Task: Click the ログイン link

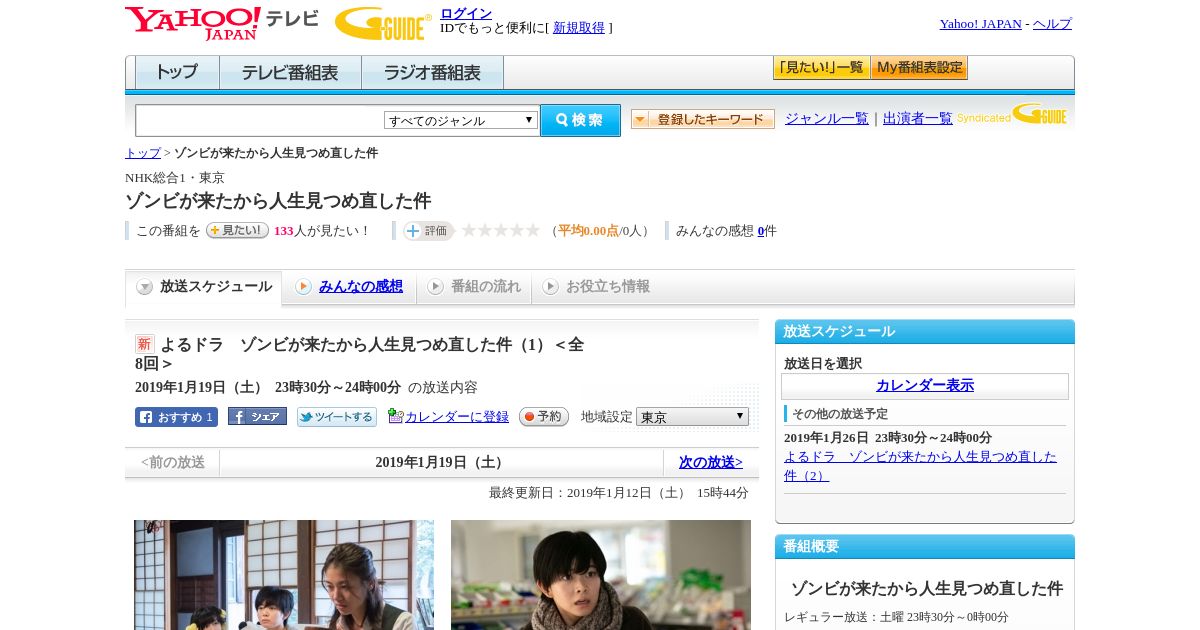Action: click(x=466, y=13)
